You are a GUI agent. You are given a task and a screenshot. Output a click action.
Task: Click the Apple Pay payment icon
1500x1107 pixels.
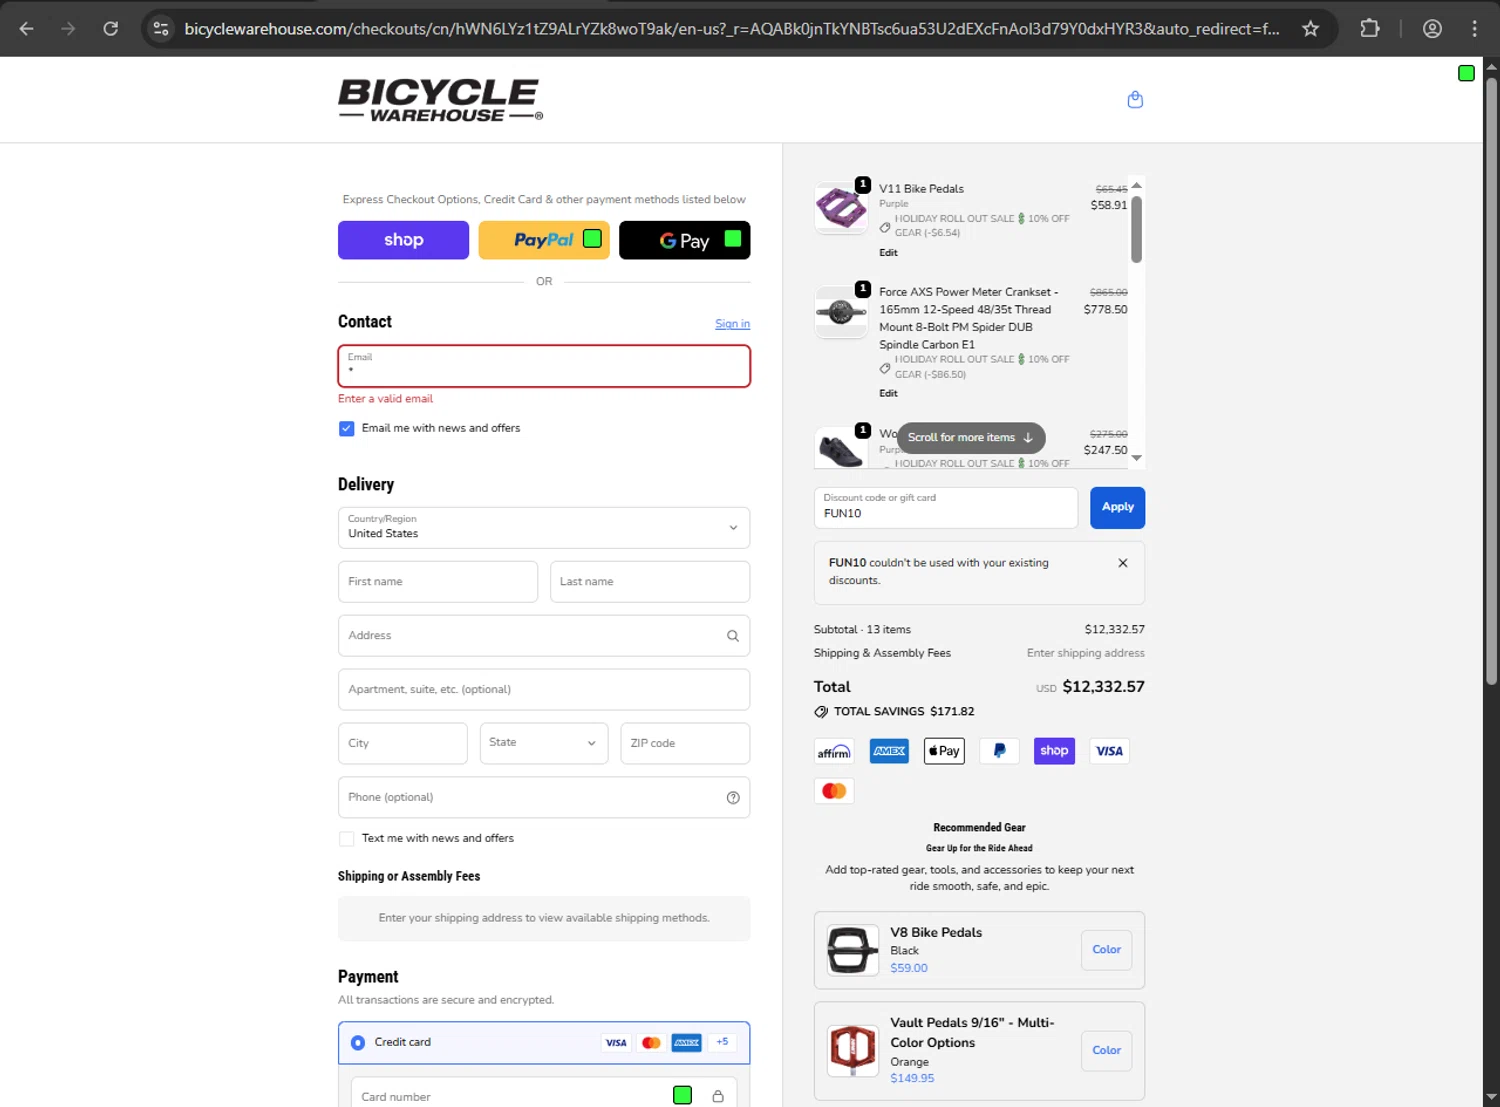(x=944, y=751)
